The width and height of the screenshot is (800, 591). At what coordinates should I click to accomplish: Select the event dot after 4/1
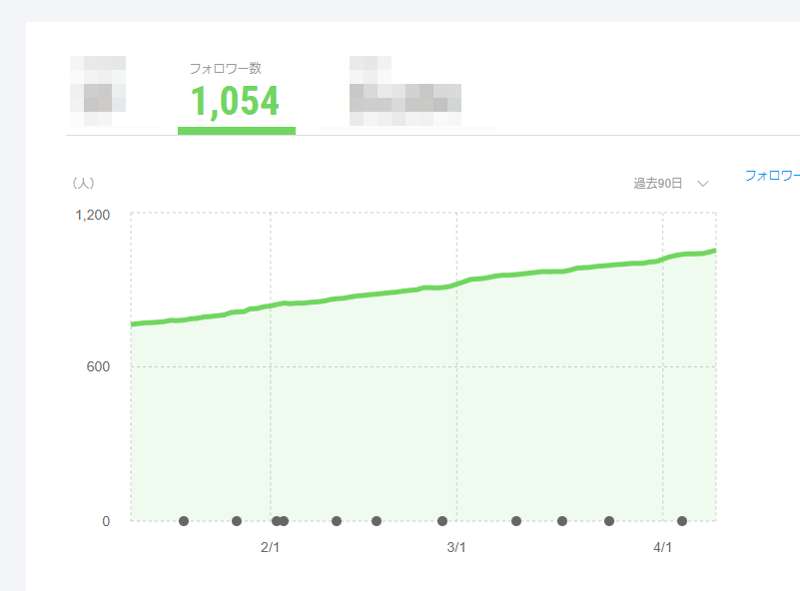point(682,521)
